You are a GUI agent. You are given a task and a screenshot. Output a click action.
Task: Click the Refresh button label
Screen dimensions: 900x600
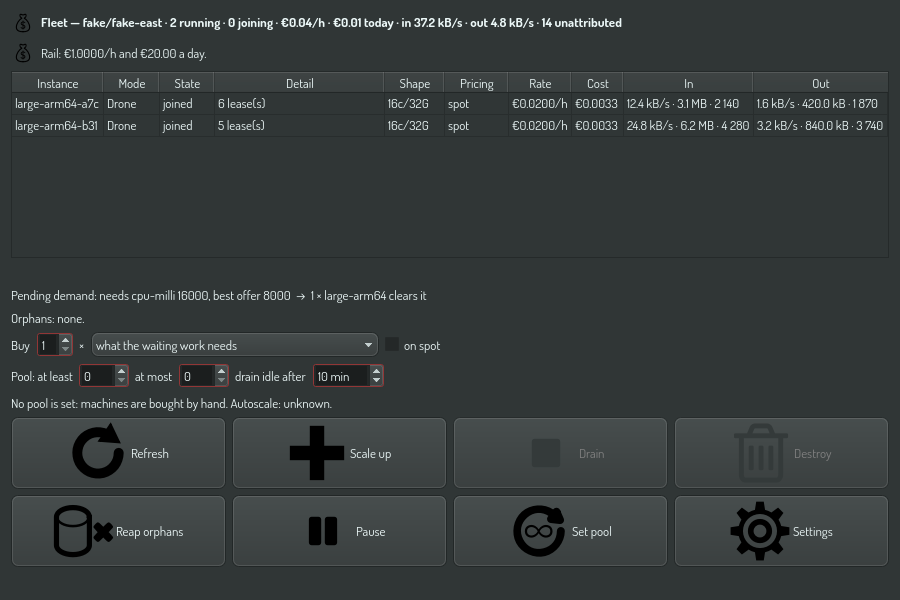coord(150,454)
